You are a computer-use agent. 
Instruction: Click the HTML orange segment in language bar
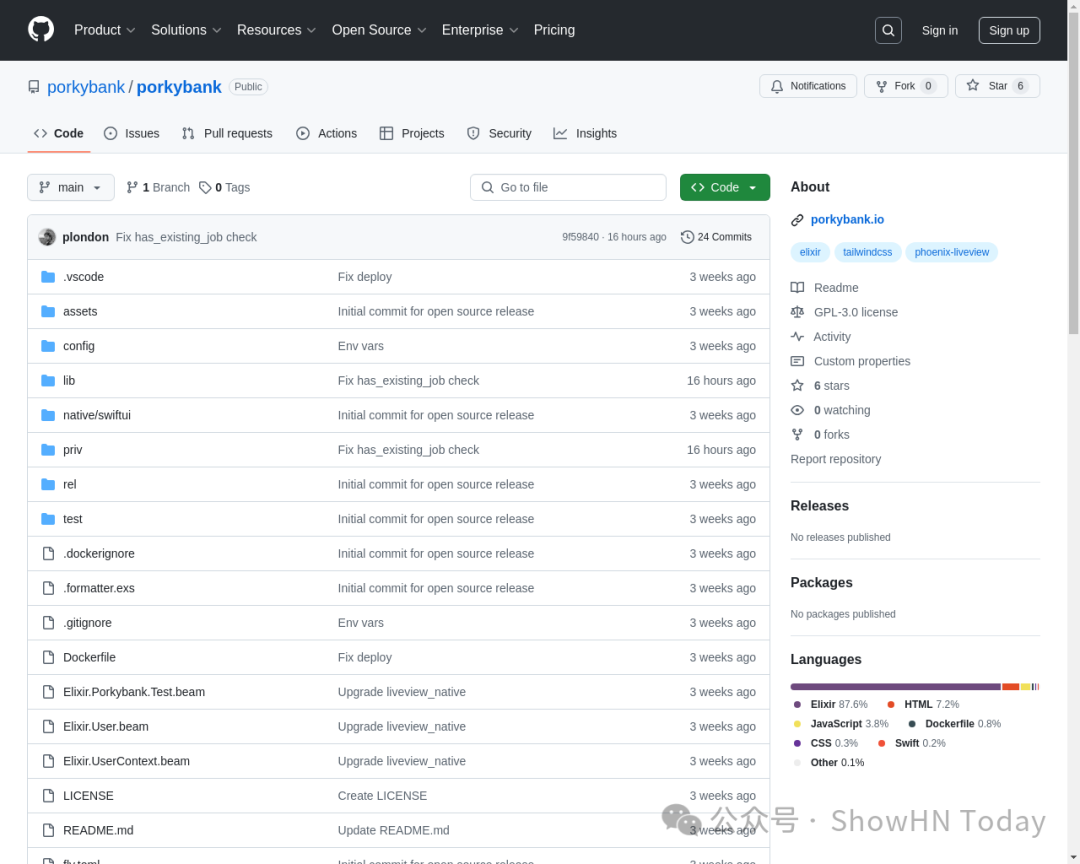(x=1010, y=687)
